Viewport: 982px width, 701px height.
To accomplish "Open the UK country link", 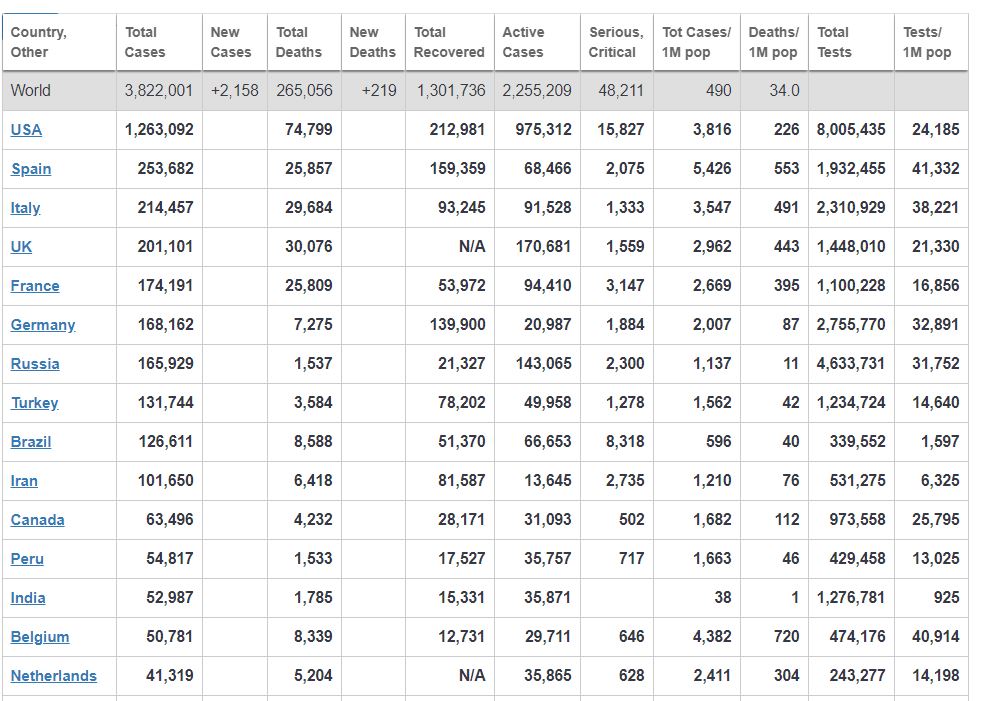I will pyautogui.click(x=21, y=247).
